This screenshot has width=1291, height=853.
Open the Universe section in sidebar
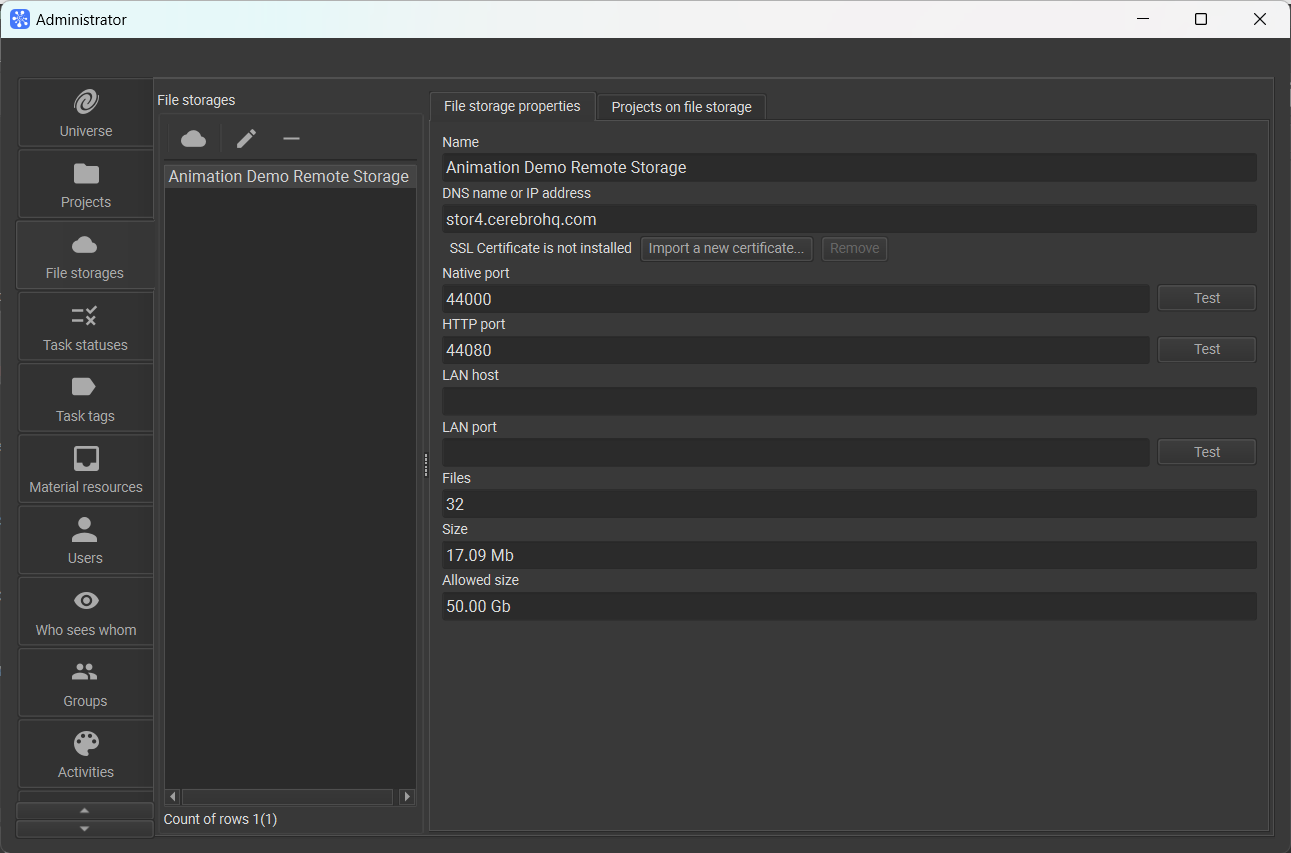pos(86,113)
